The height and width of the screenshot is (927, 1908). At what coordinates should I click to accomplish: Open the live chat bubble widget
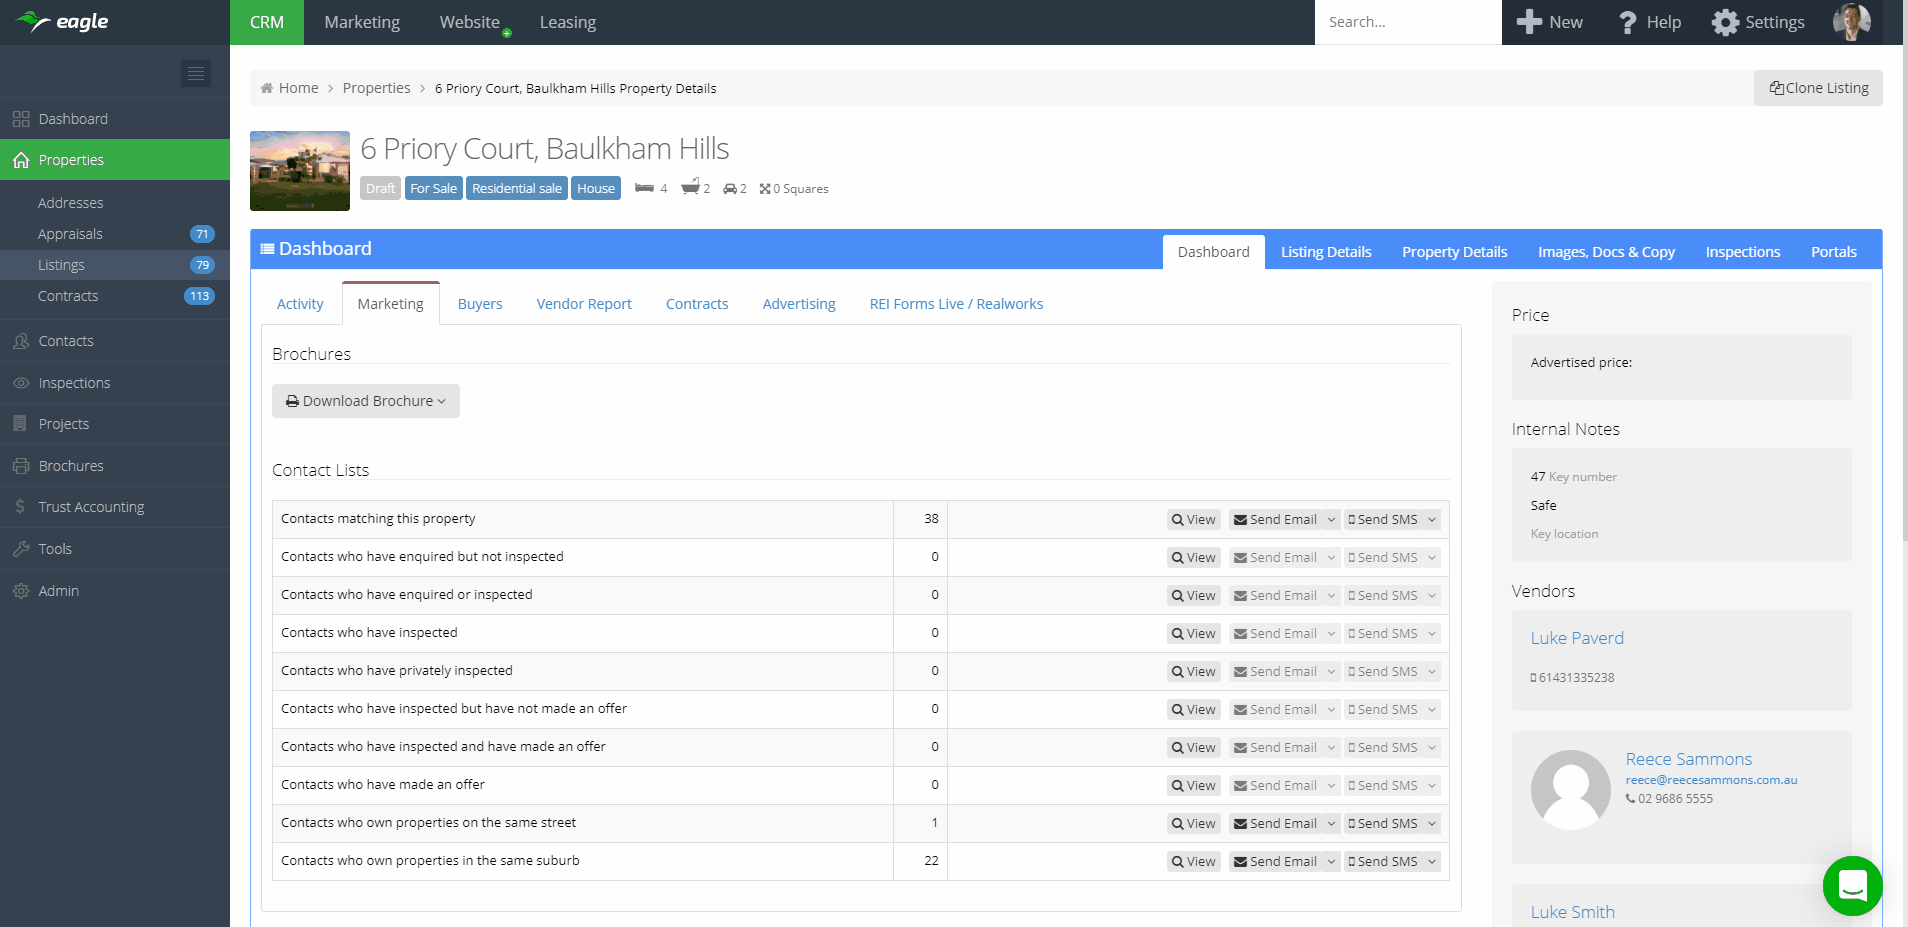point(1852,886)
